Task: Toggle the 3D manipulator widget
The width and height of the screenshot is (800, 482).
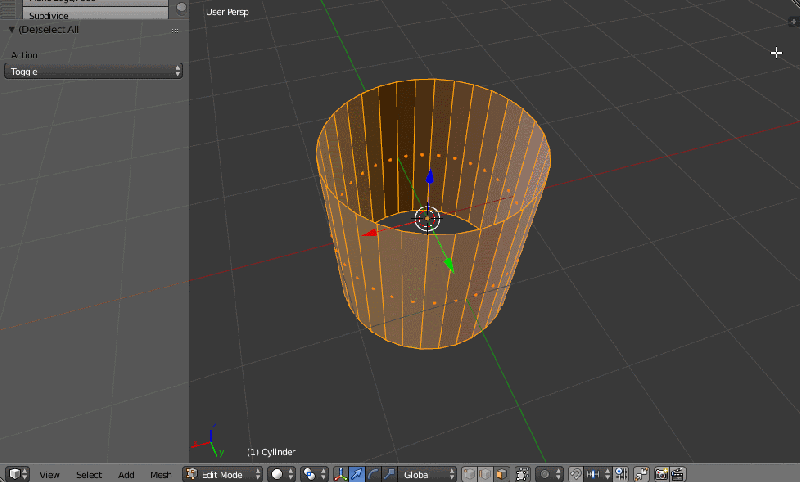Action: pos(341,474)
